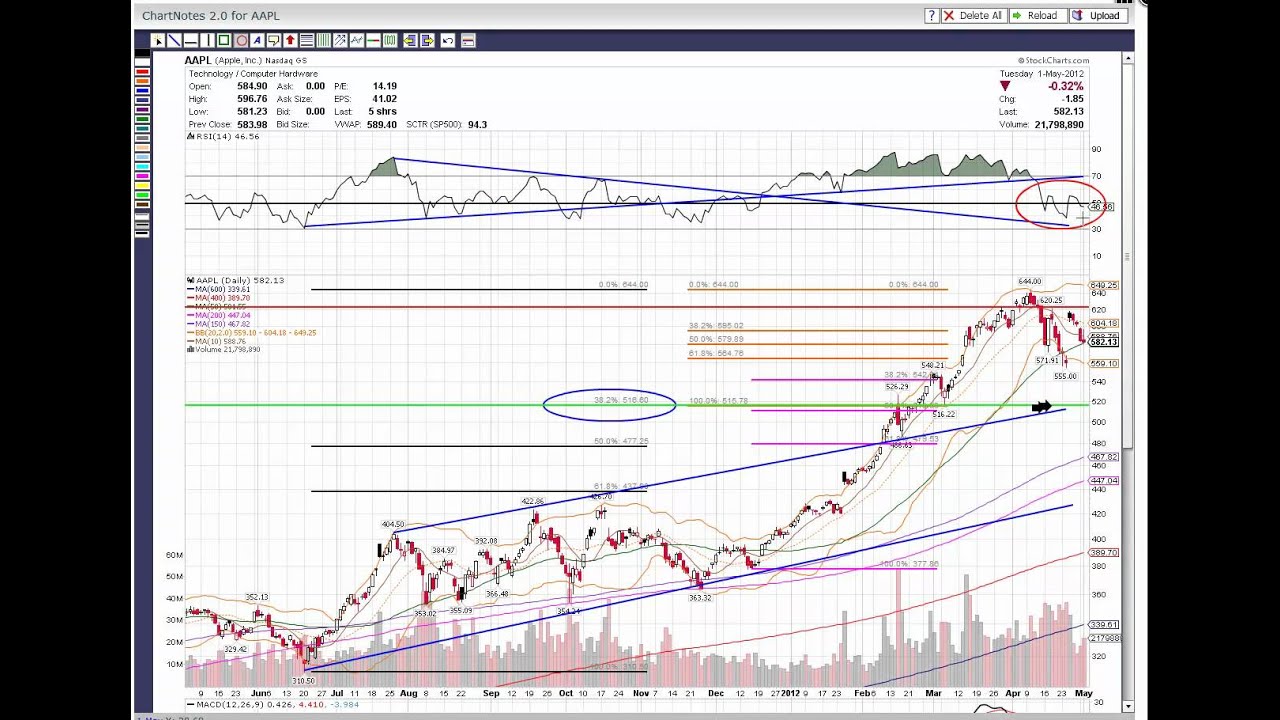
Task: Click the AAPL (Apple, Inc.) title text
Action: [x=222, y=60]
